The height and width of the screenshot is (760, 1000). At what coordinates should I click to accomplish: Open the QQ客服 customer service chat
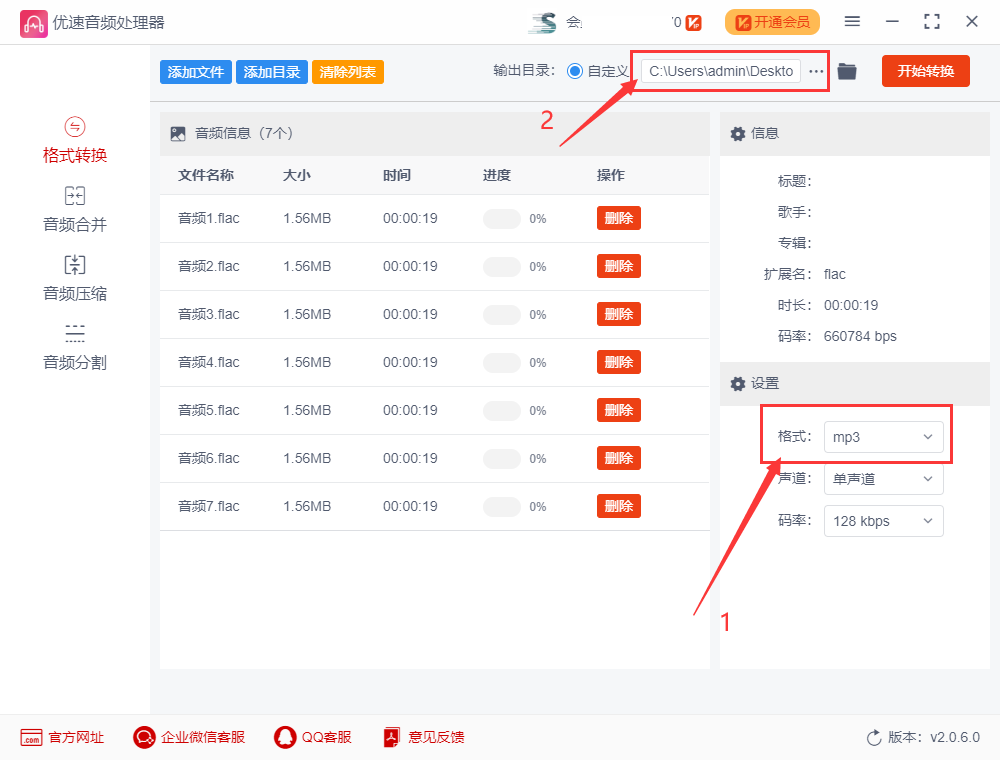[x=312, y=737]
